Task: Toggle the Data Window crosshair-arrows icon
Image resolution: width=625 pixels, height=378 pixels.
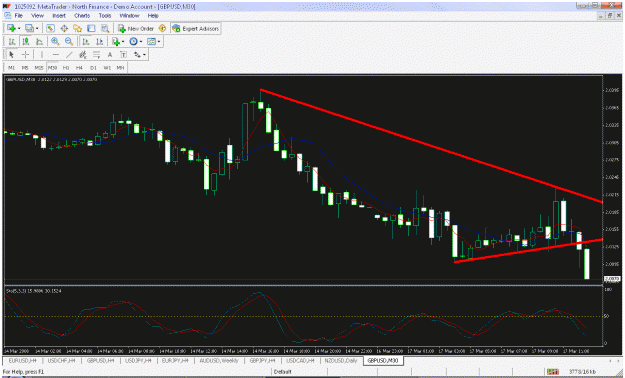Action: [x=64, y=28]
